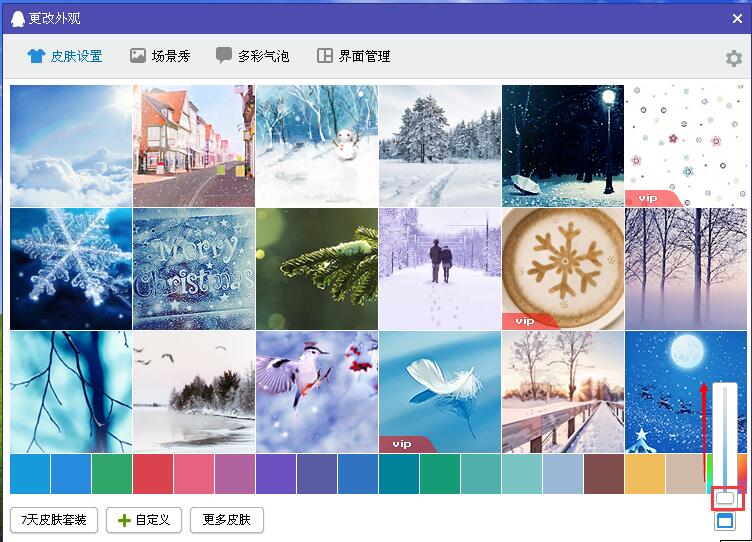The height and width of the screenshot is (542, 752).
Task: Select the green swatch beside the red swatch
Action: tap(112, 474)
